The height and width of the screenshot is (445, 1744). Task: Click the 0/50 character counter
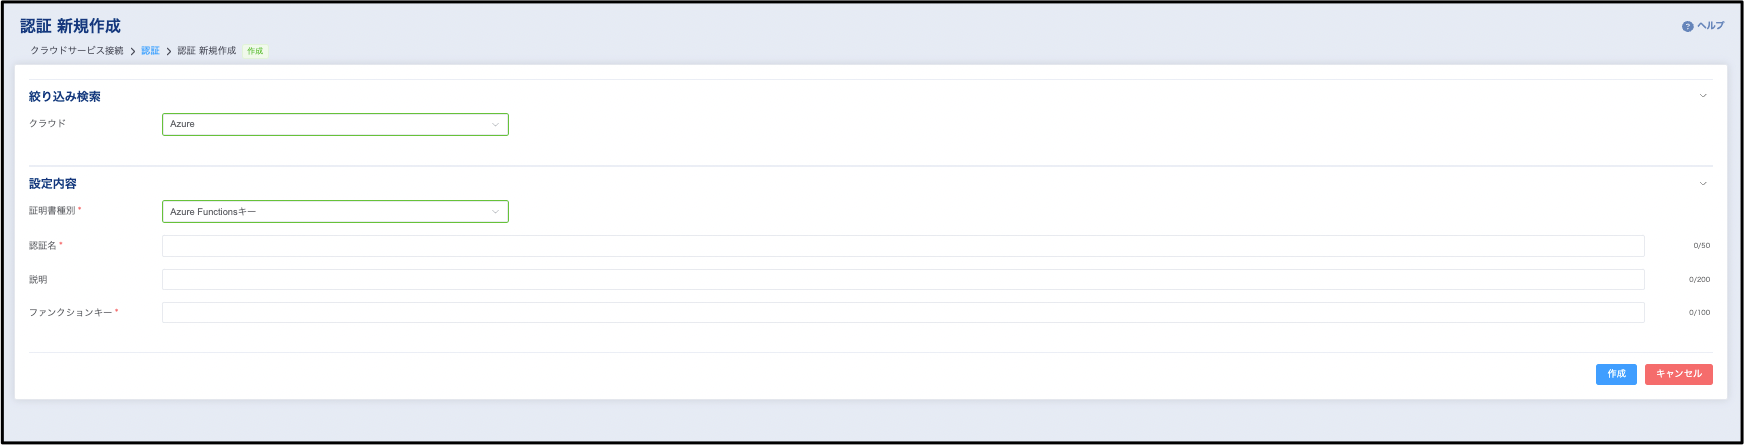pos(1701,246)
